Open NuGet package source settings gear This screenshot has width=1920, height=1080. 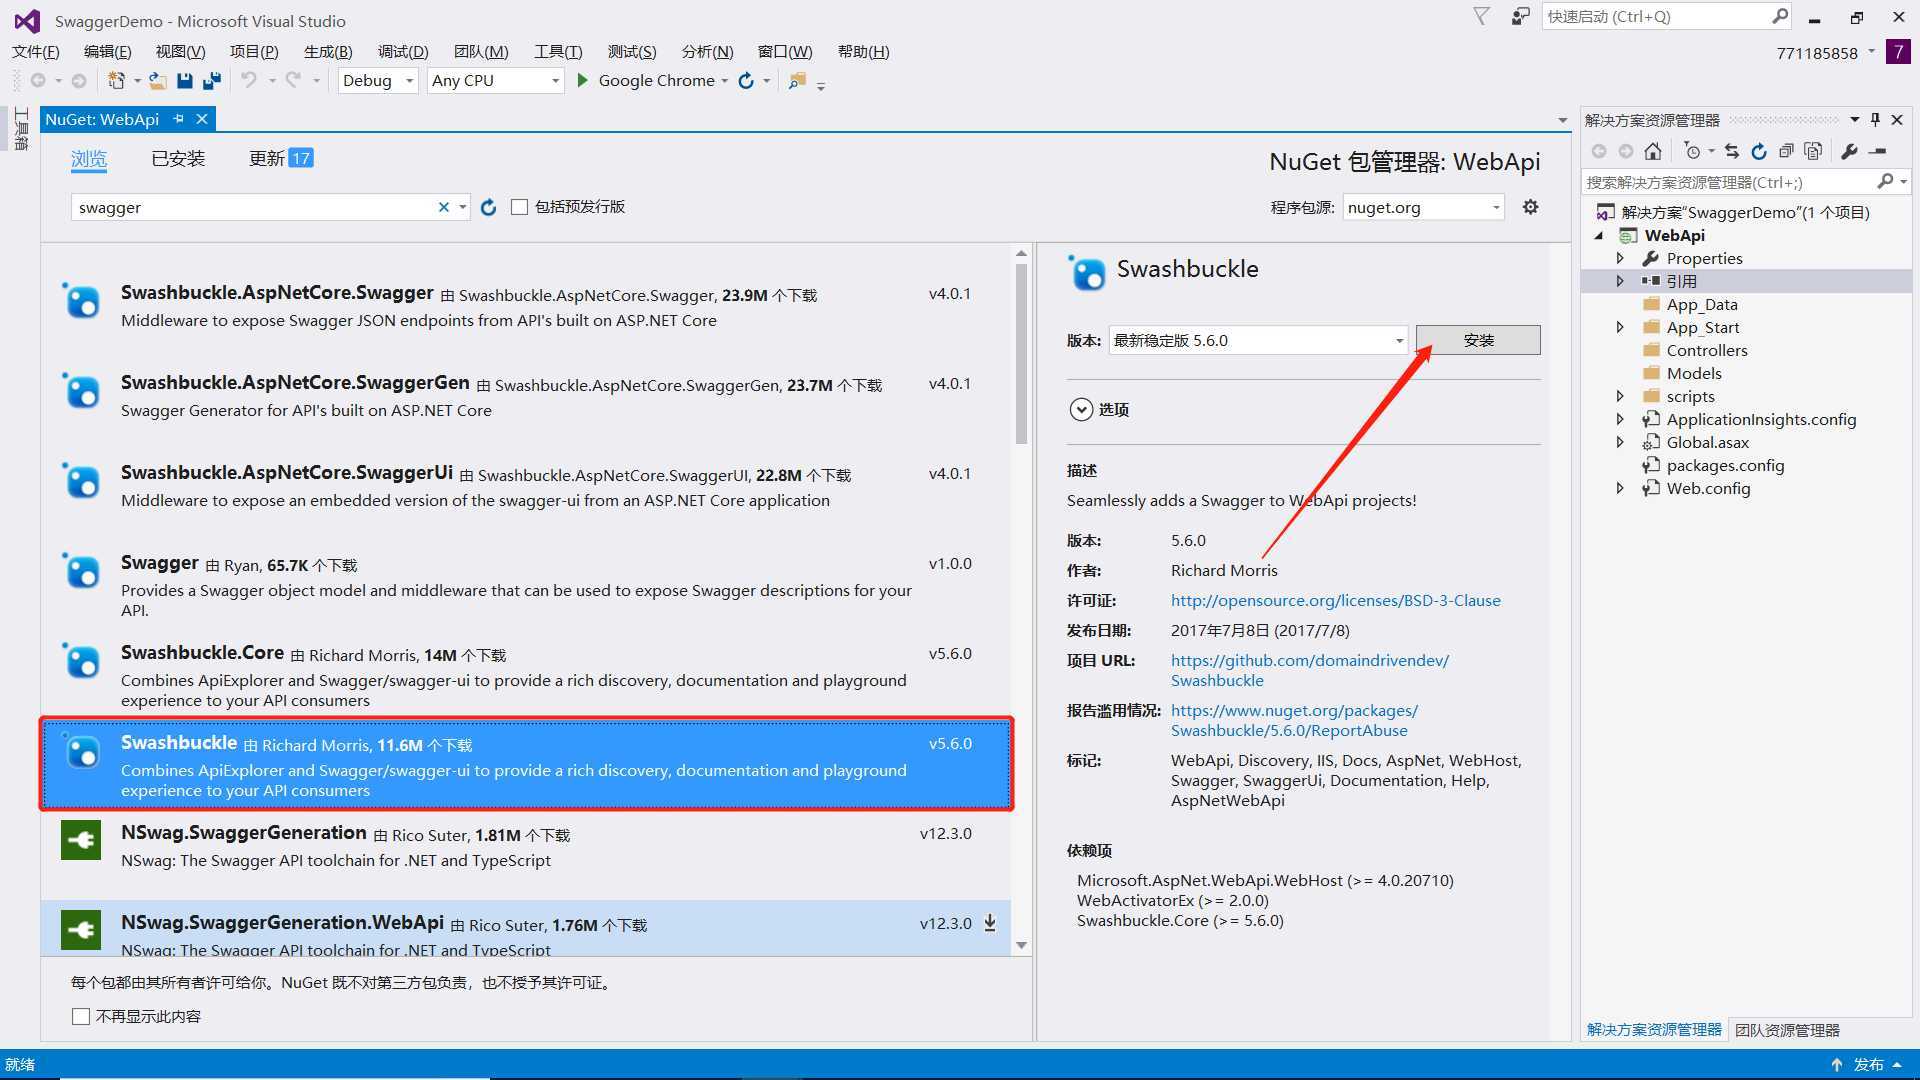[1530, 207]
